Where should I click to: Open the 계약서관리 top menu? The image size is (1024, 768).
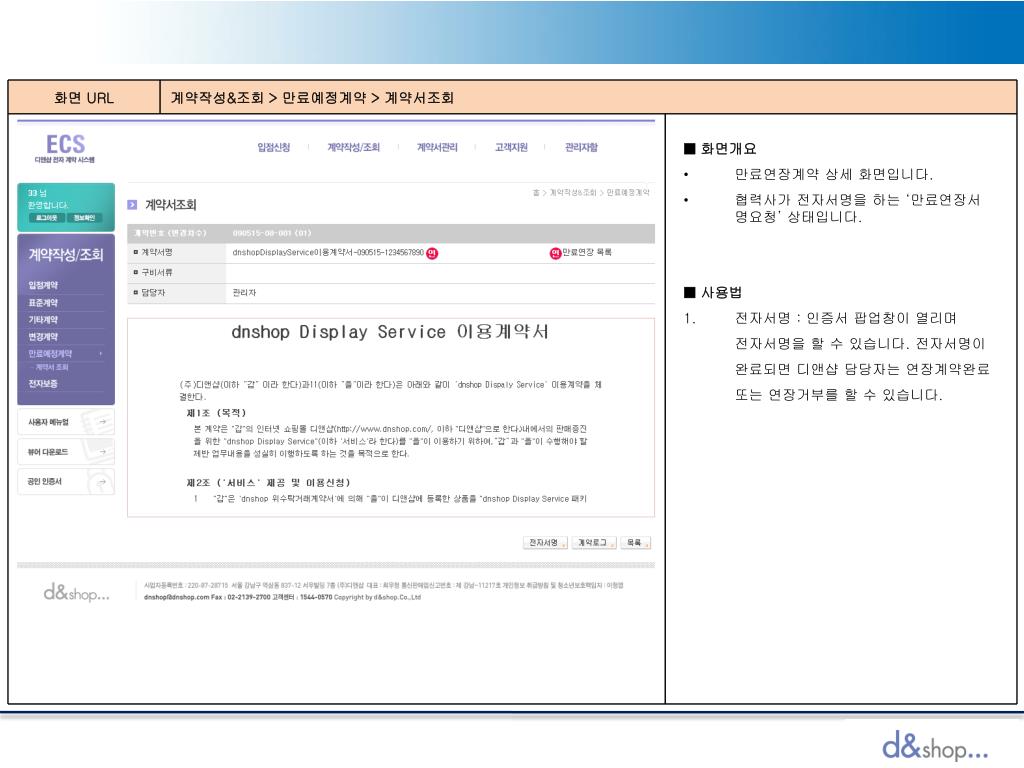click(437, 148)
